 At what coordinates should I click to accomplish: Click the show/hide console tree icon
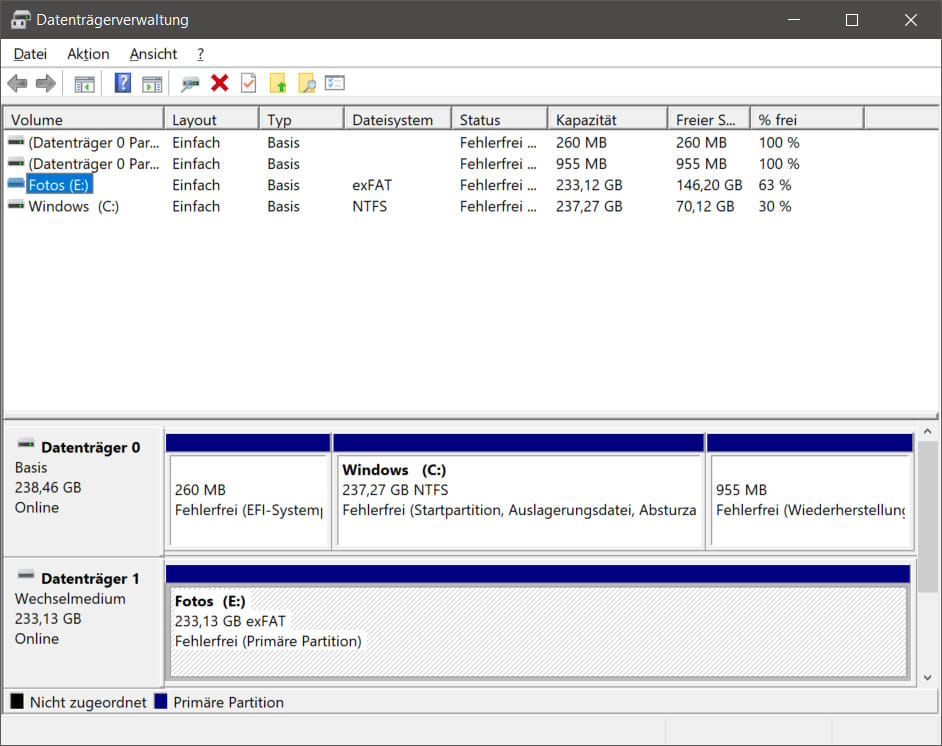(84, 84)
